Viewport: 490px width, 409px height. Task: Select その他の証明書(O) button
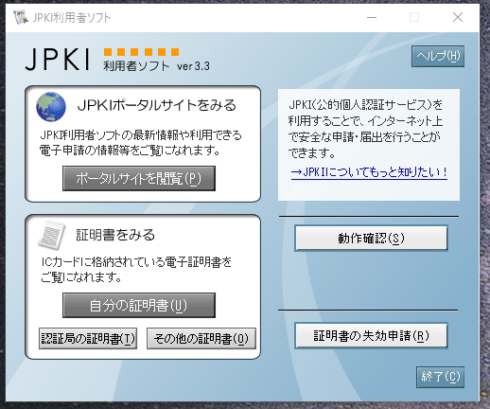click(x=201, y=339)
